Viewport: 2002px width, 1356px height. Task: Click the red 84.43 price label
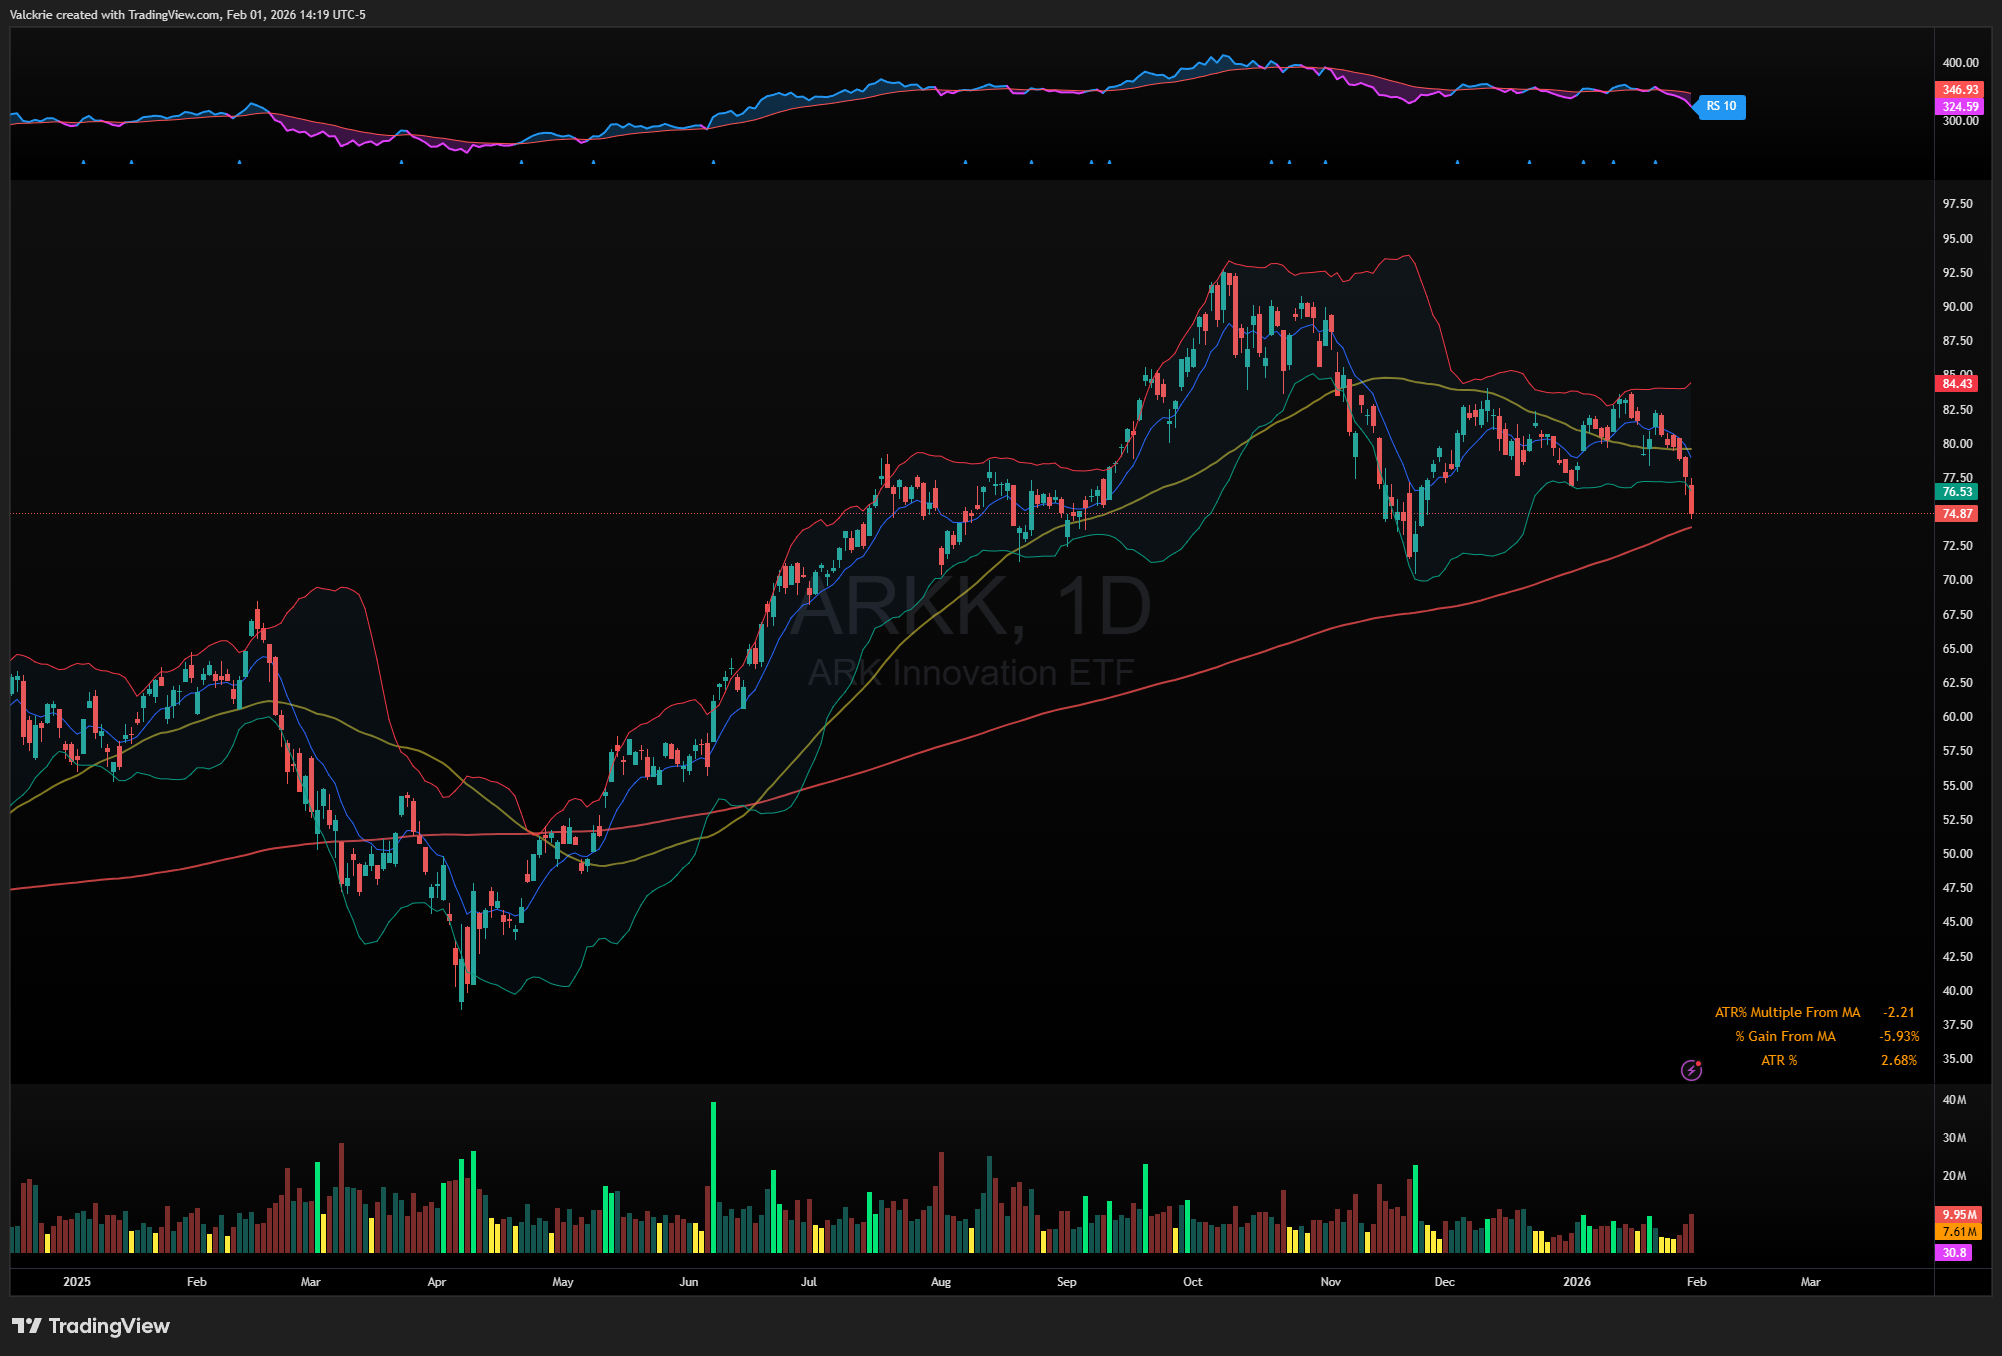click(x=1957, y=384)
